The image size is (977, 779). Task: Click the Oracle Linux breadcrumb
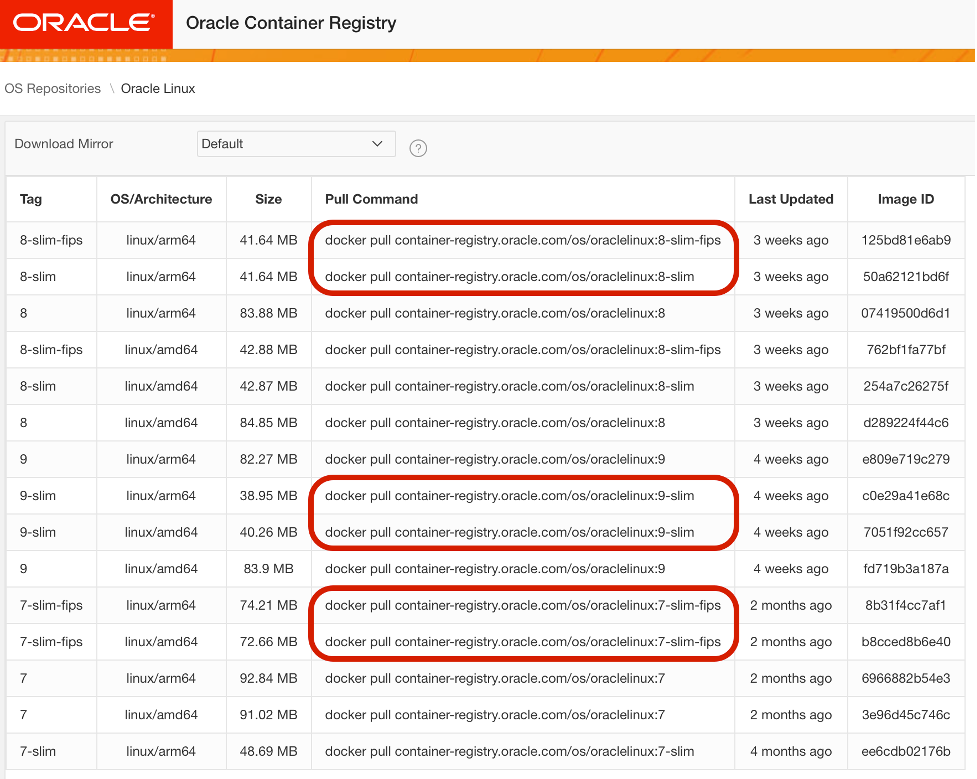pyautogui.click(x=158, y=88)
